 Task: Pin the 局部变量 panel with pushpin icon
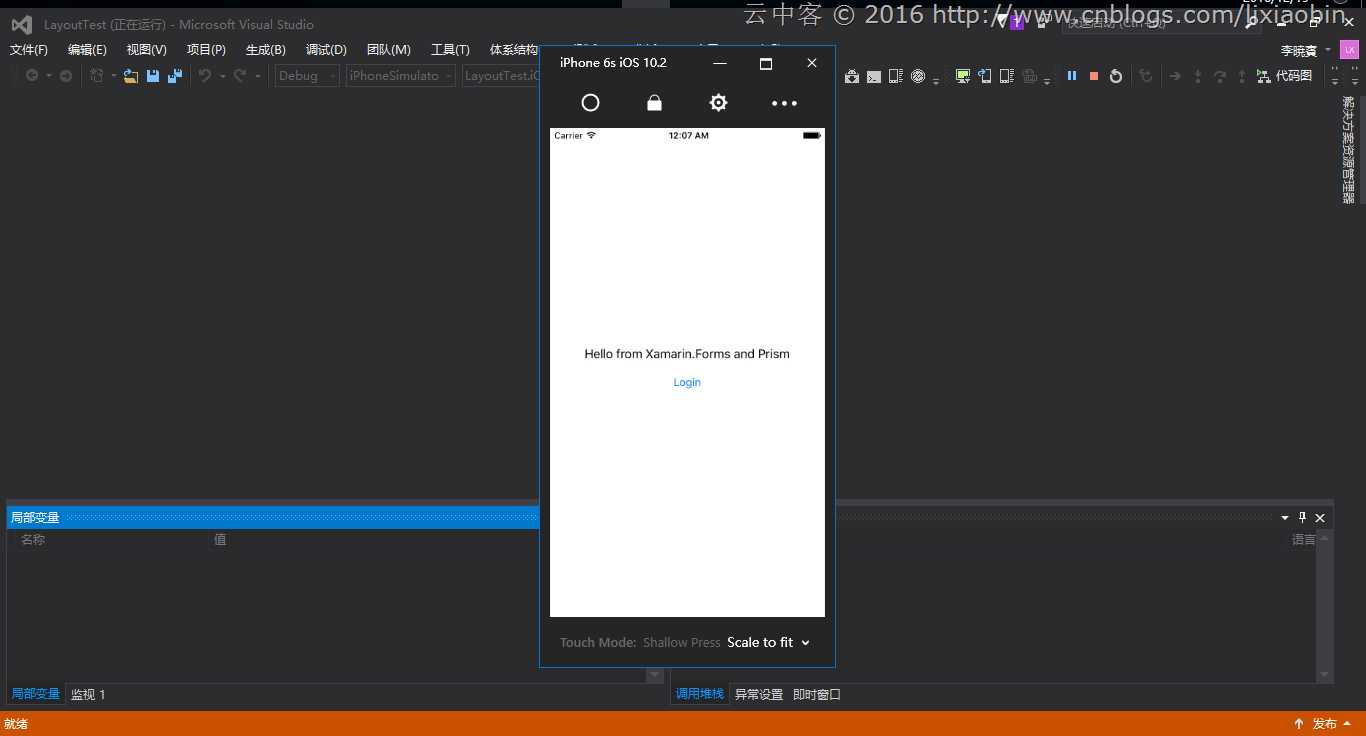[1302, 517]
